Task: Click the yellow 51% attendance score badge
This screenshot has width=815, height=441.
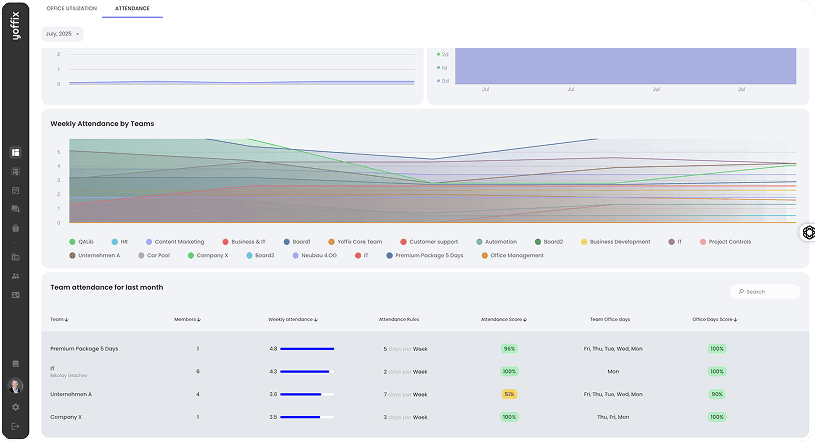Action: 509,395
